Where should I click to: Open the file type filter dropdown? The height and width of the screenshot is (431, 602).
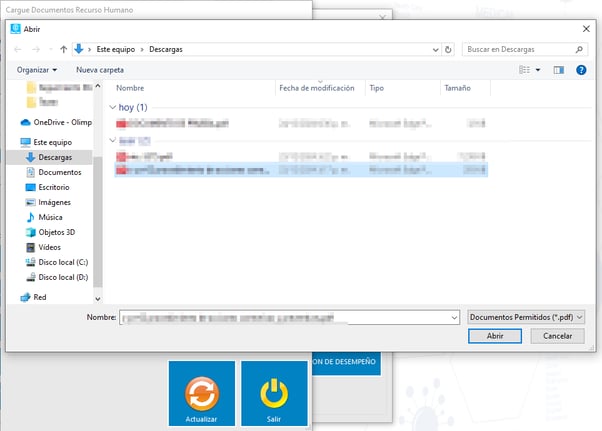pos(526,316)
